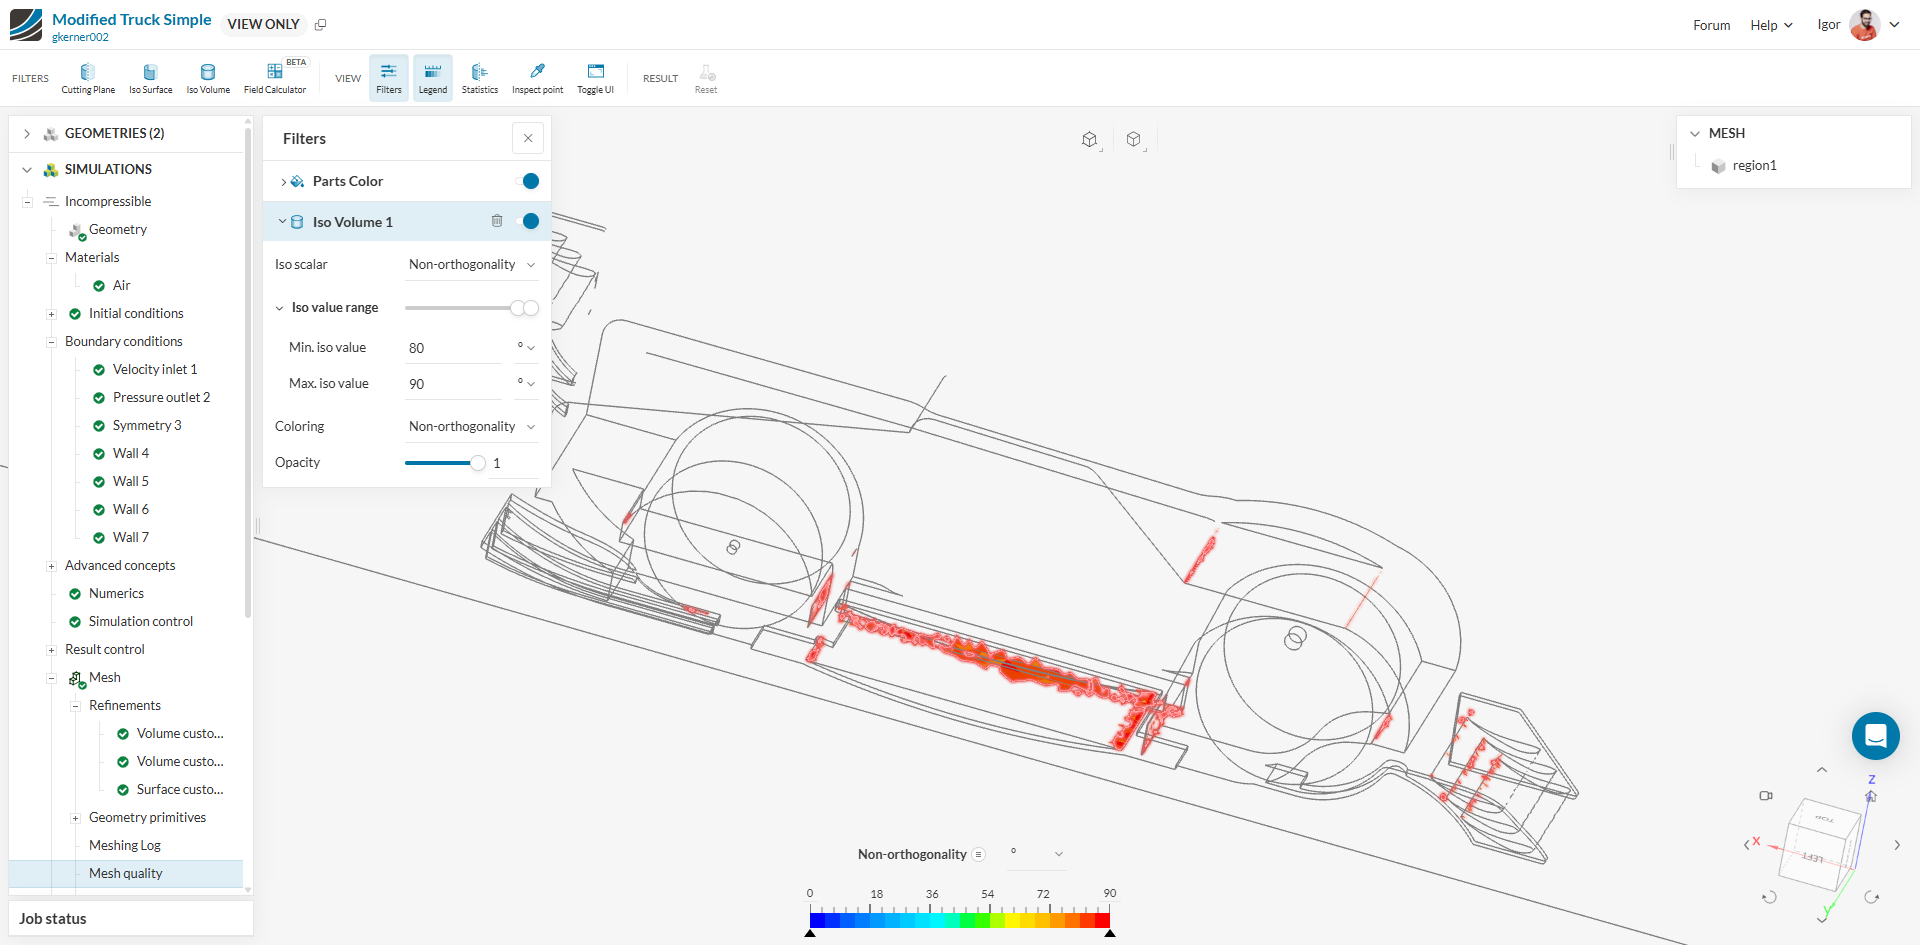1920x945 pixels.
Task: Open the Cutting Plane filter tool
Action: (x=88, y=78)
